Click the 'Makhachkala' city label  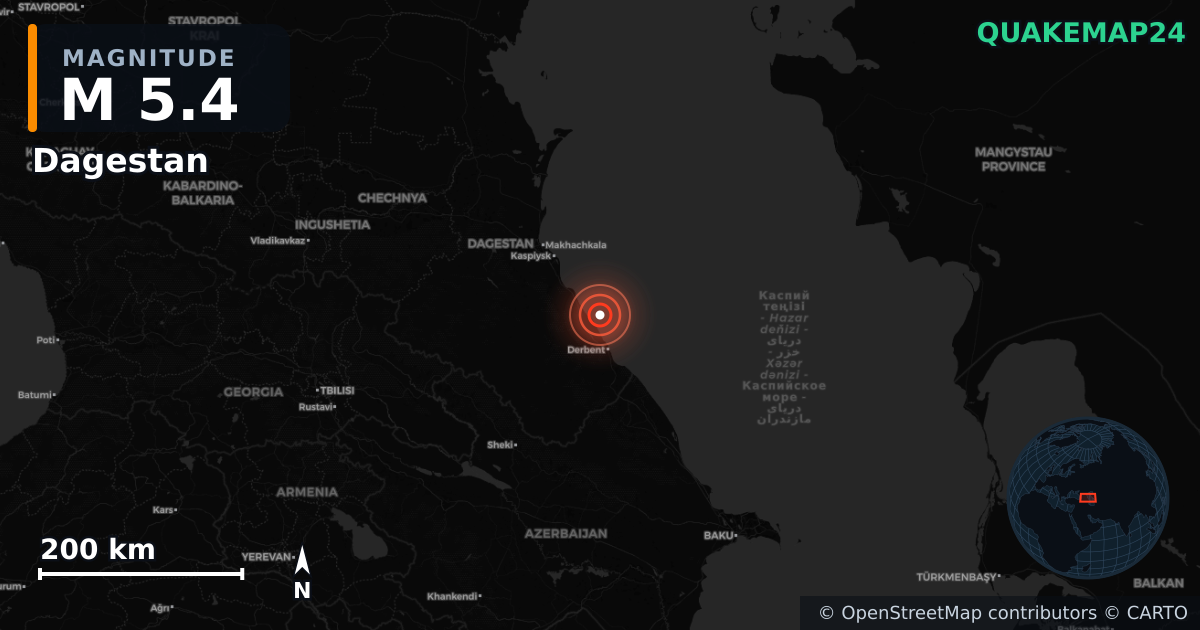(574, 245)
